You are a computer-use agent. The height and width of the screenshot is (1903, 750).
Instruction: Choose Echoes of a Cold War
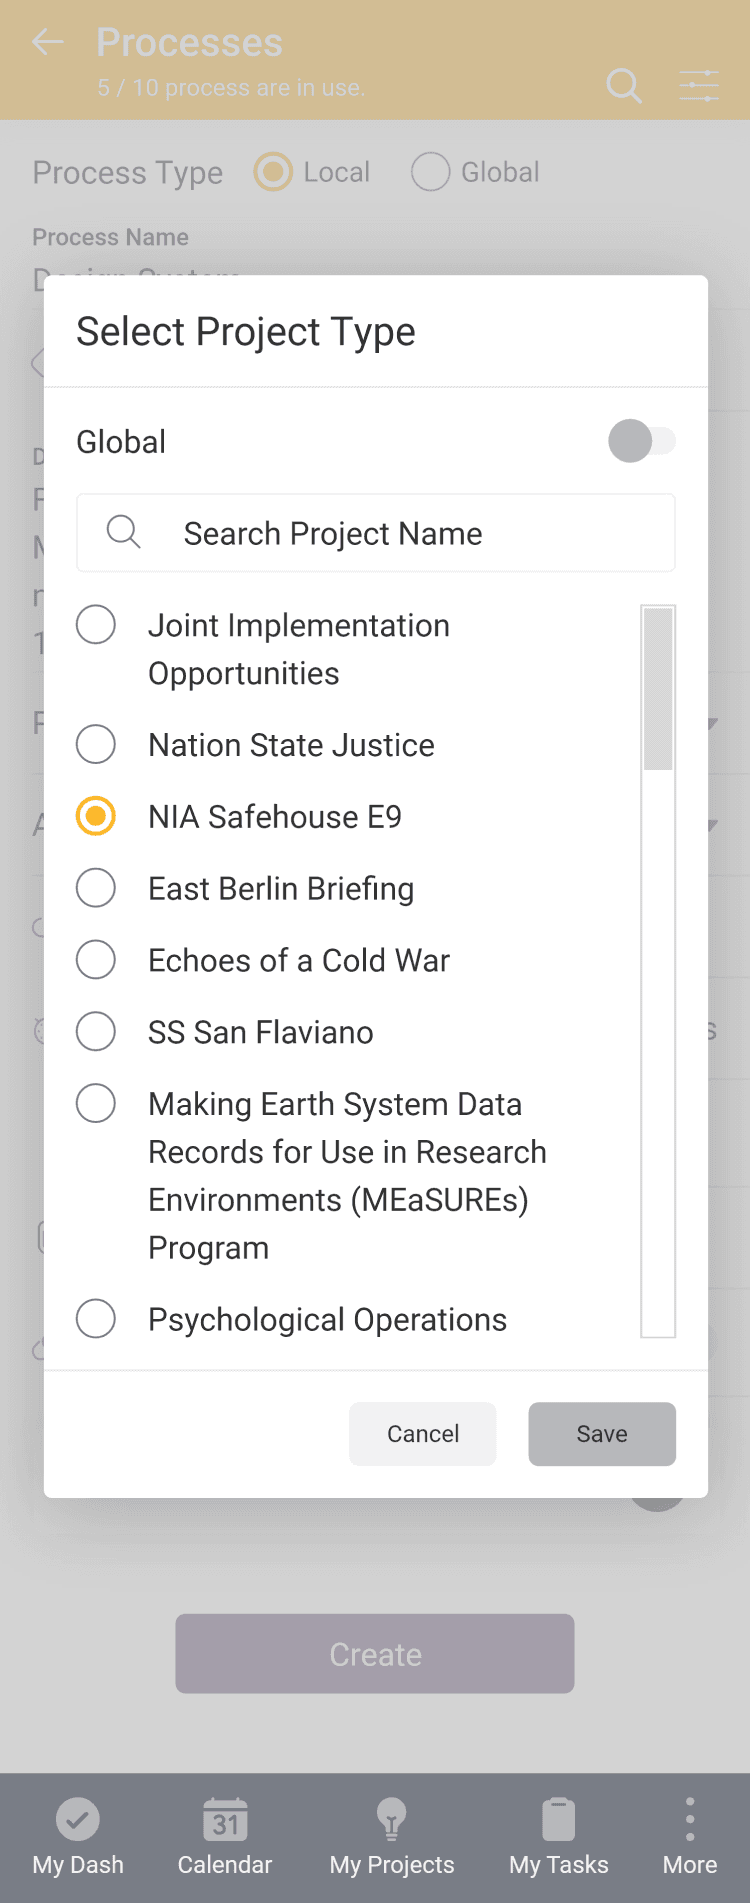coord(96,960)
